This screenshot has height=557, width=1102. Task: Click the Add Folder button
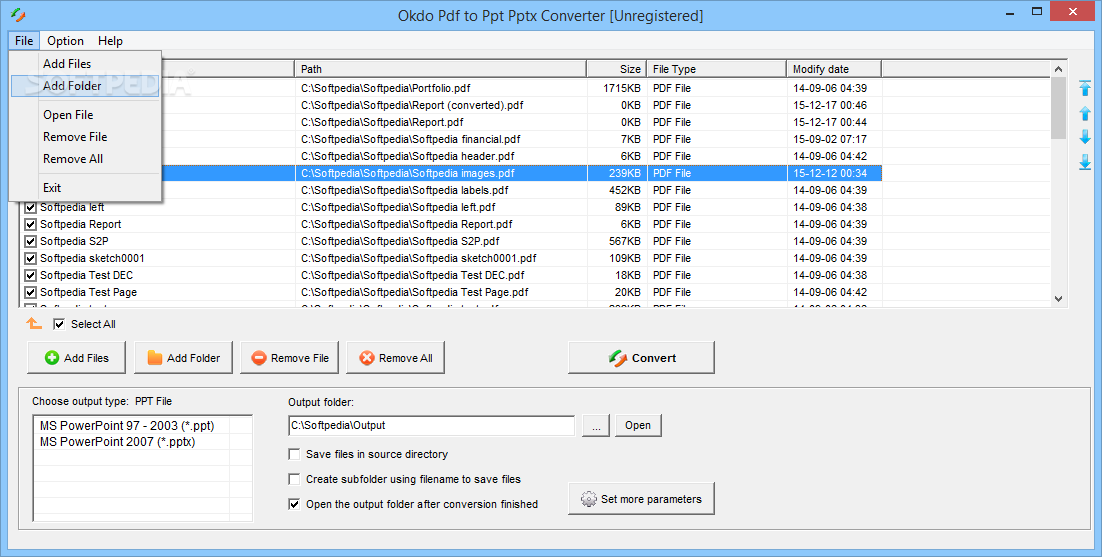(x=183, y=358)
